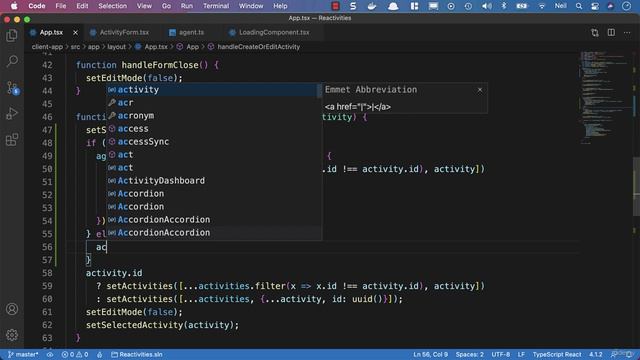640x360 pixels.
Task: Open the Go menu
Action: (x=166, y=6)
